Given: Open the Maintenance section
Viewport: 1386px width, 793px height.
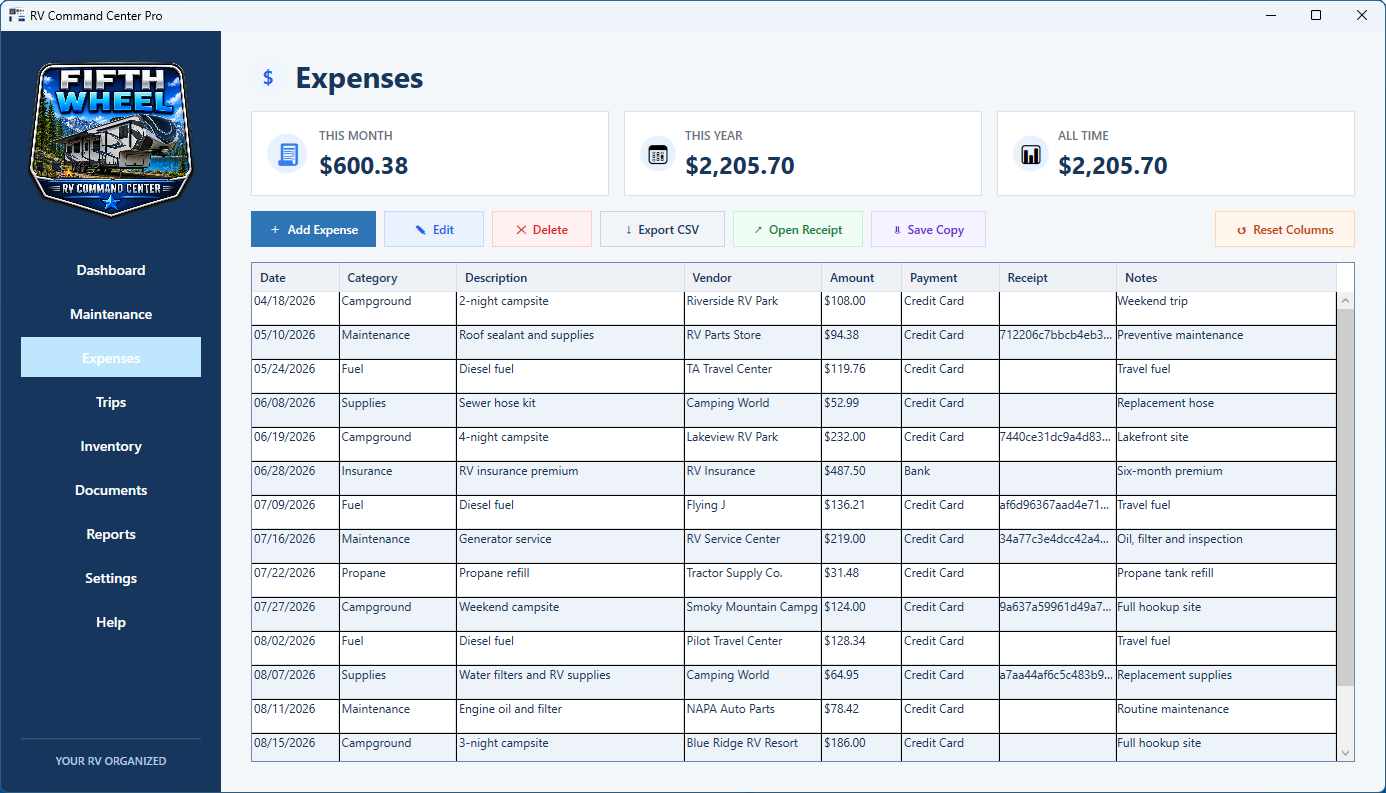Looking at the screenshot, I should [111, 314].
